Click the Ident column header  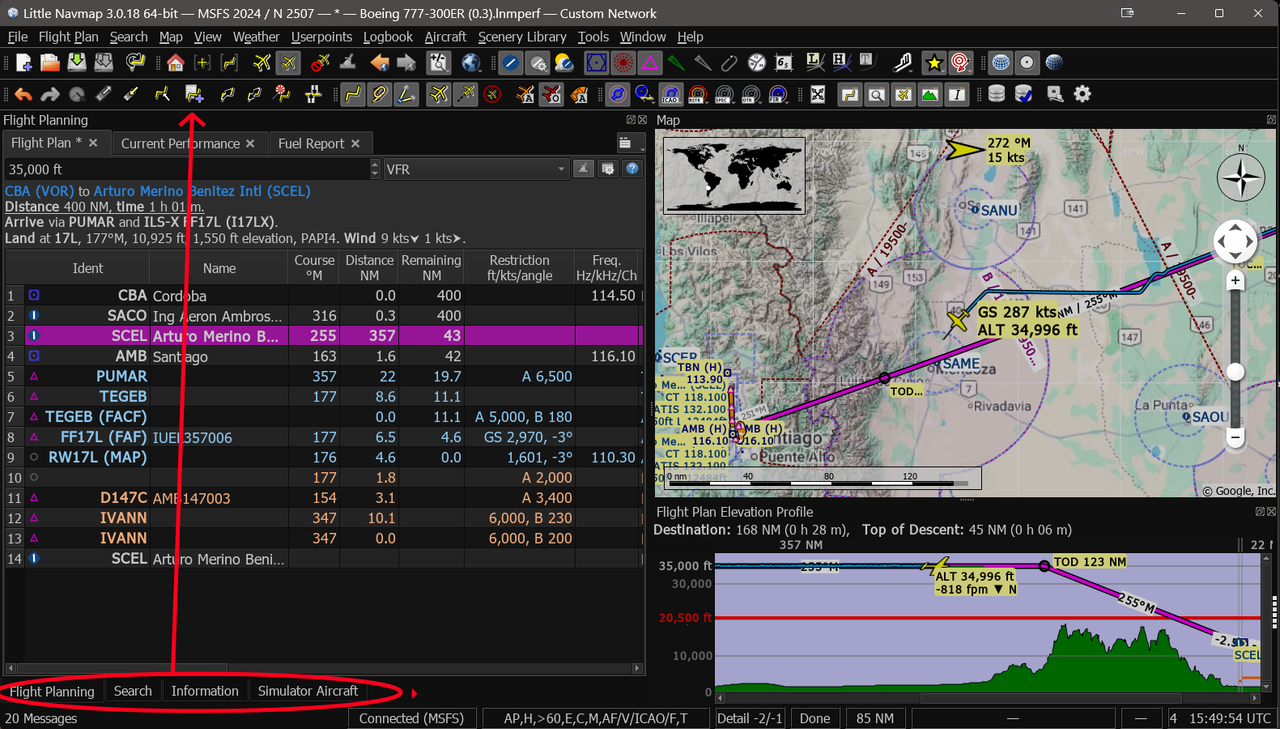[x=88, y=268]
